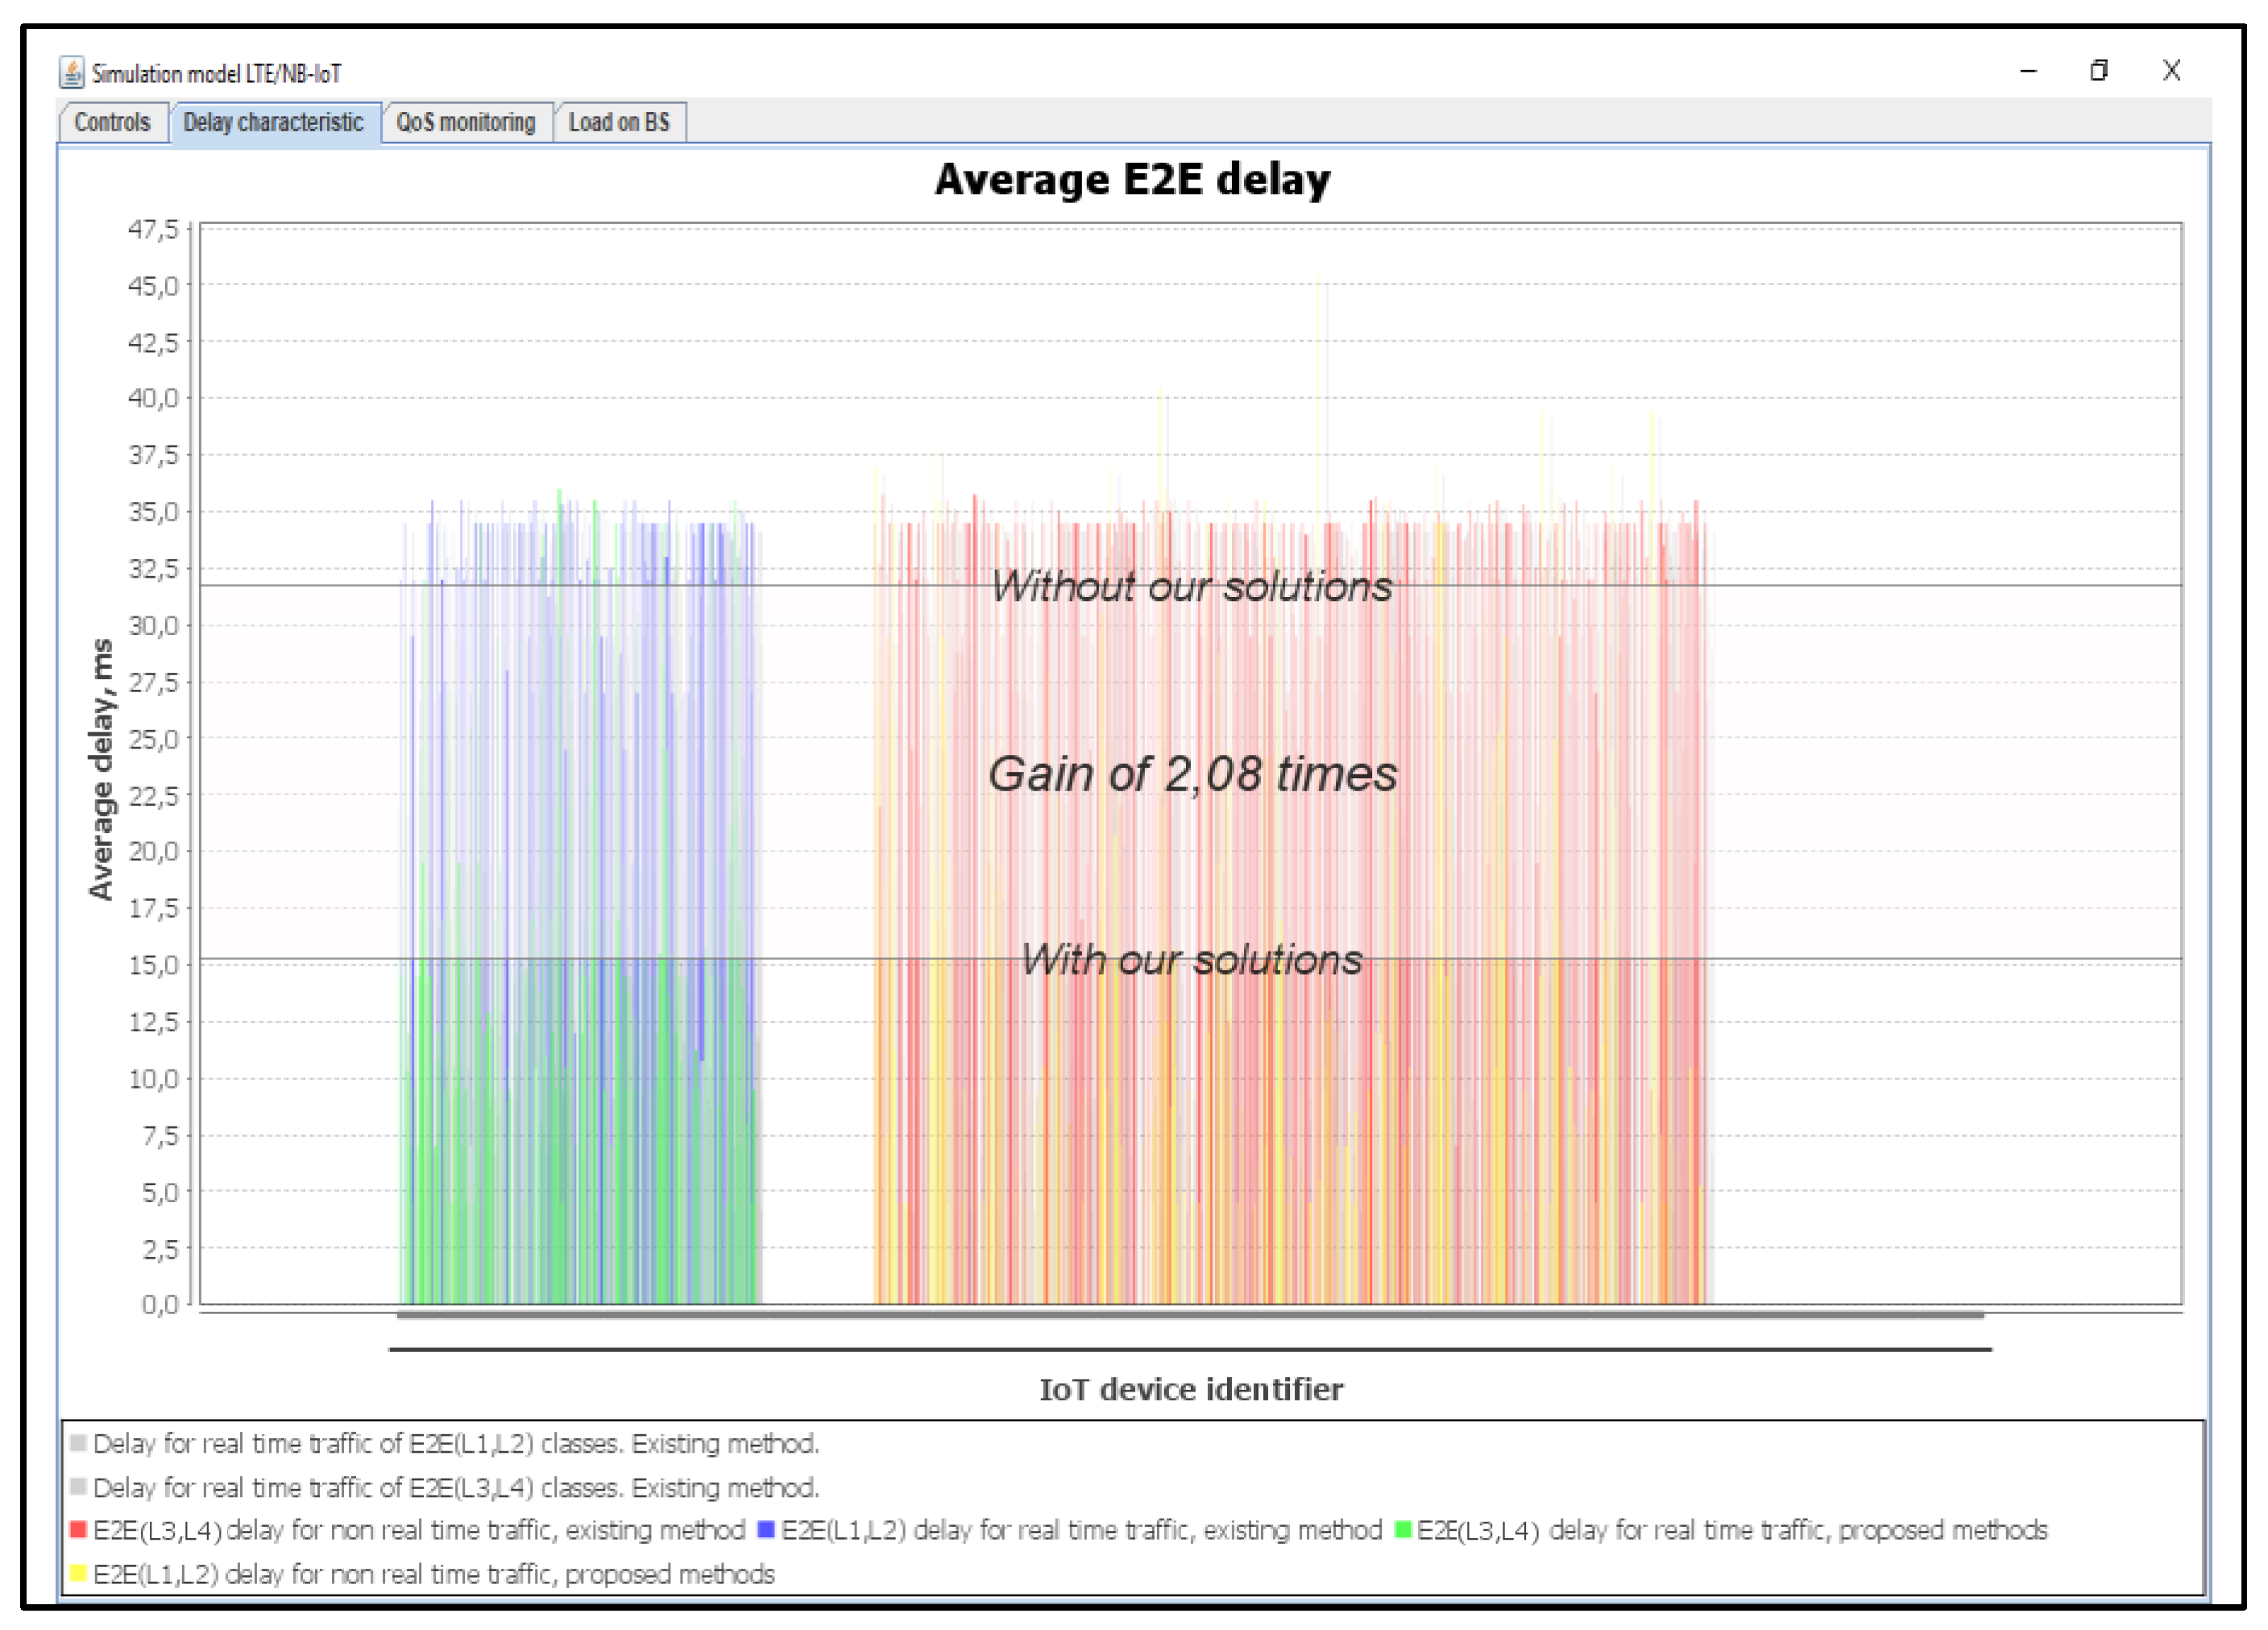Click the yellow legend swatch for E2E(L1,L2) non real time
This screenshot has width=2268, height=1630.
[78, 1574]
